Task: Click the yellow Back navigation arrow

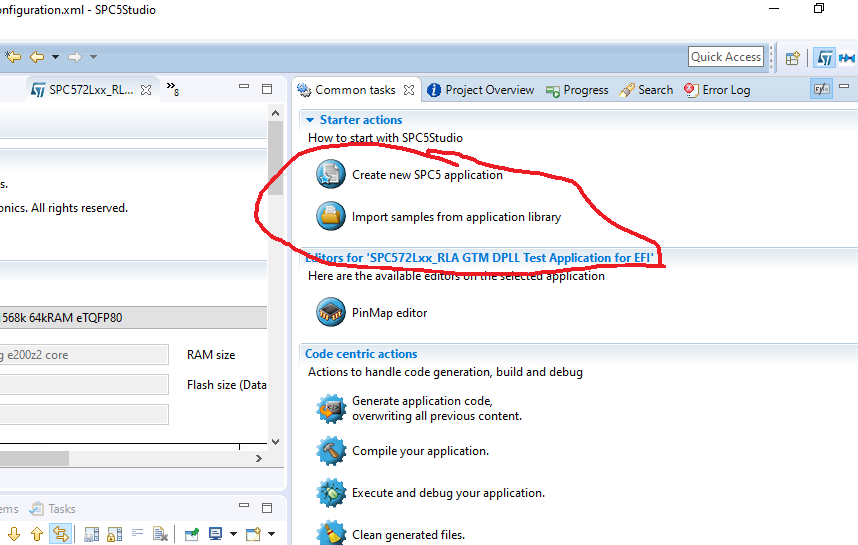Action: tap(37, 56)
